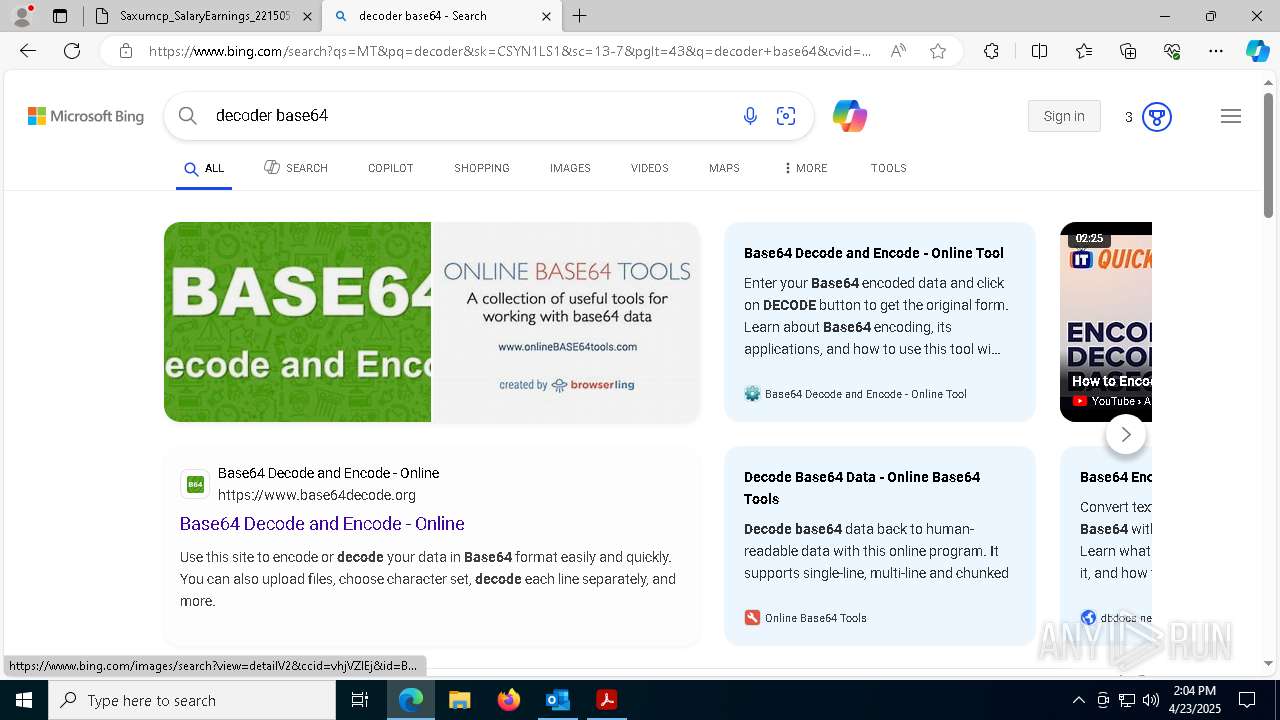Viewport: 1280px width, 720px height.
Task: Click the https://www.base64decode.org URL text
Action: click(x=317, y=495)
